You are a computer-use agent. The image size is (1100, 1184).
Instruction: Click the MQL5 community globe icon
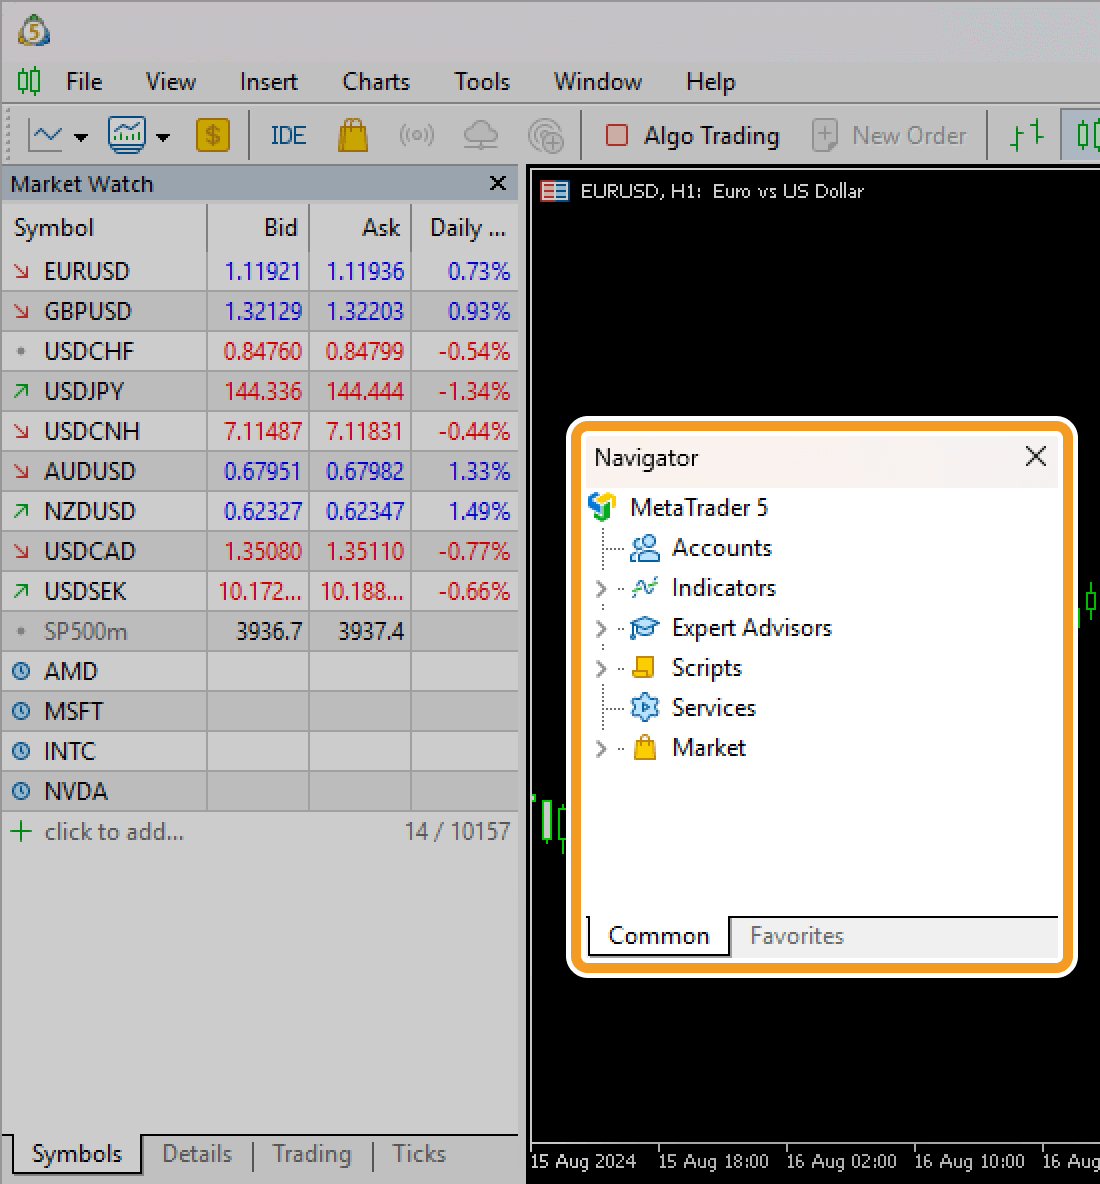[546, 135]
